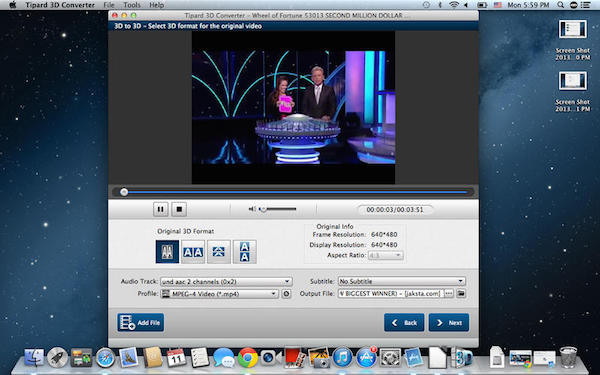Go Back to the previous step
This screenshot has width=600, height=375.
tap(404, 323)
